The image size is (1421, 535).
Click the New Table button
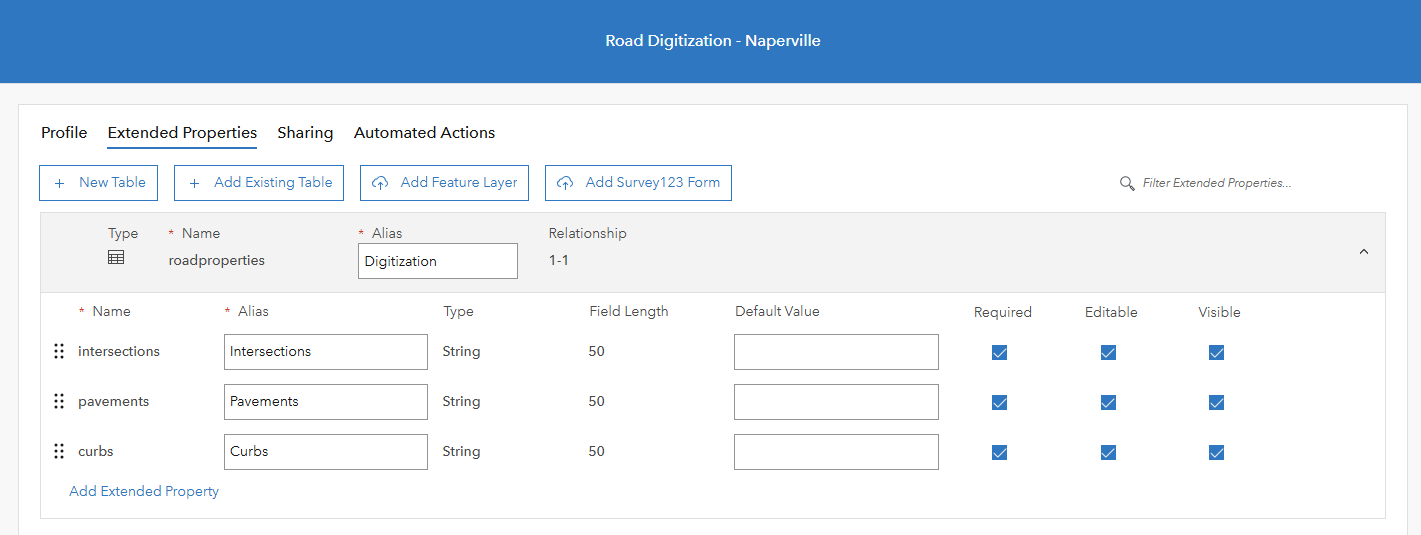pyautogui.click(x=100, y=183)
